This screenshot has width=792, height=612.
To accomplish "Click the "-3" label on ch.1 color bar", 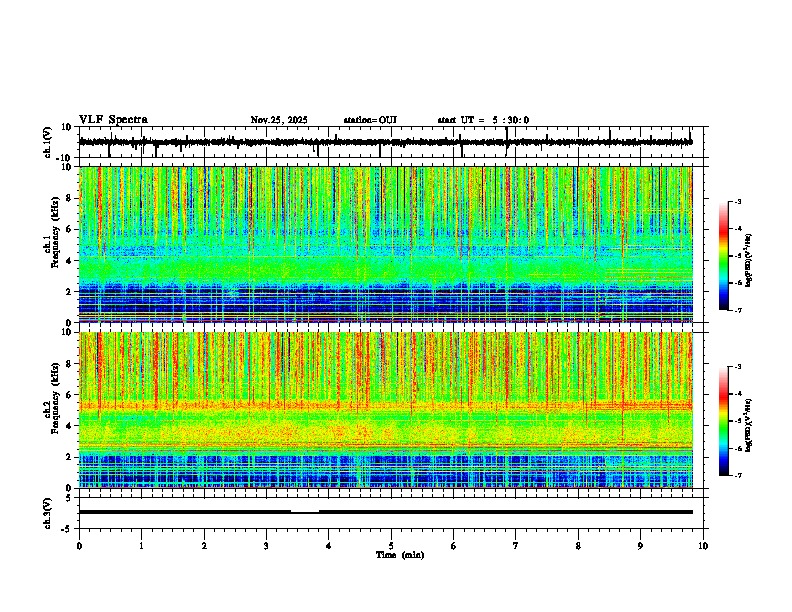I will tap(737, 202).
